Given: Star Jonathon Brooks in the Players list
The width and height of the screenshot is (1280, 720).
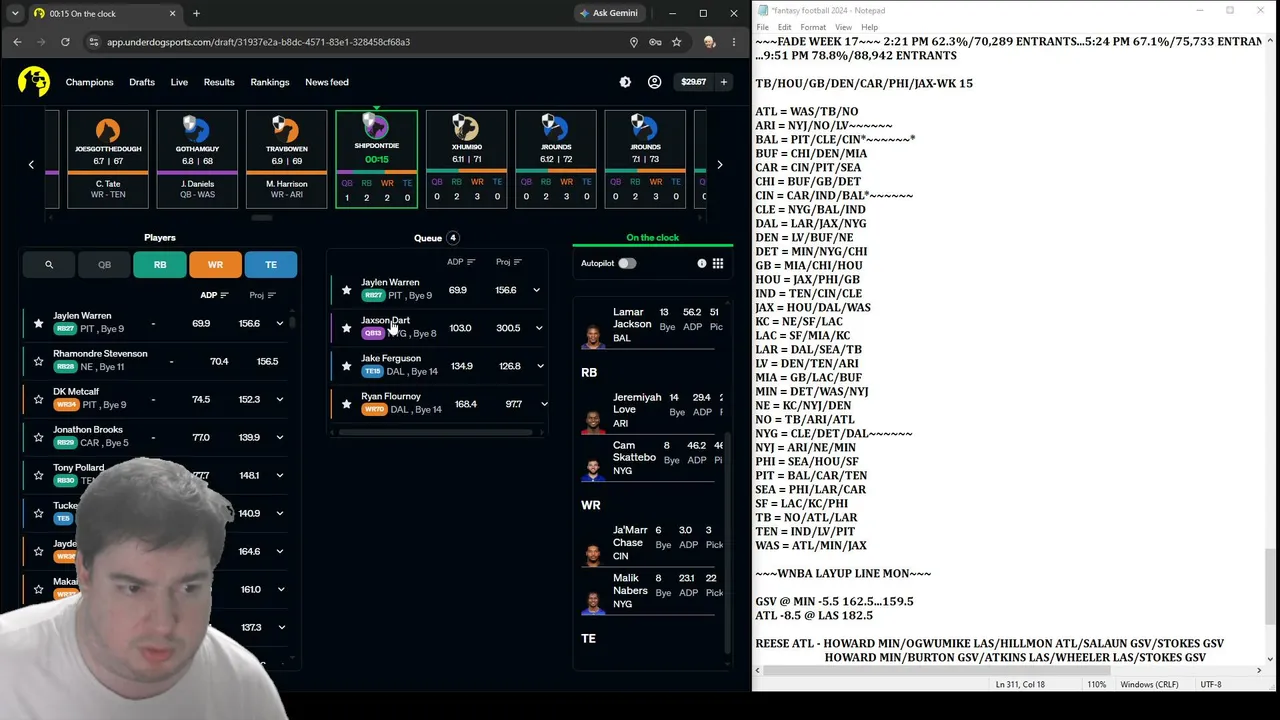Looking at the screenshot, I should click(38, 437).
